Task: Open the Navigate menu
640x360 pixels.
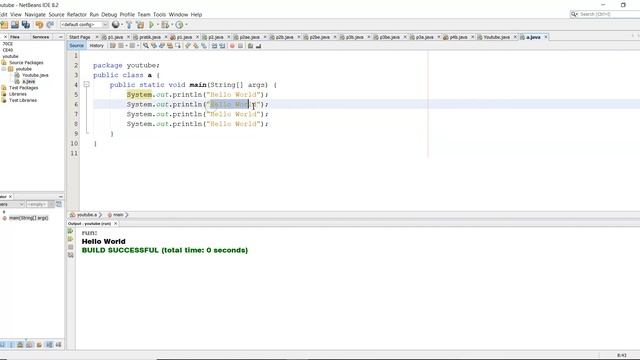Action: coord(35,14)
